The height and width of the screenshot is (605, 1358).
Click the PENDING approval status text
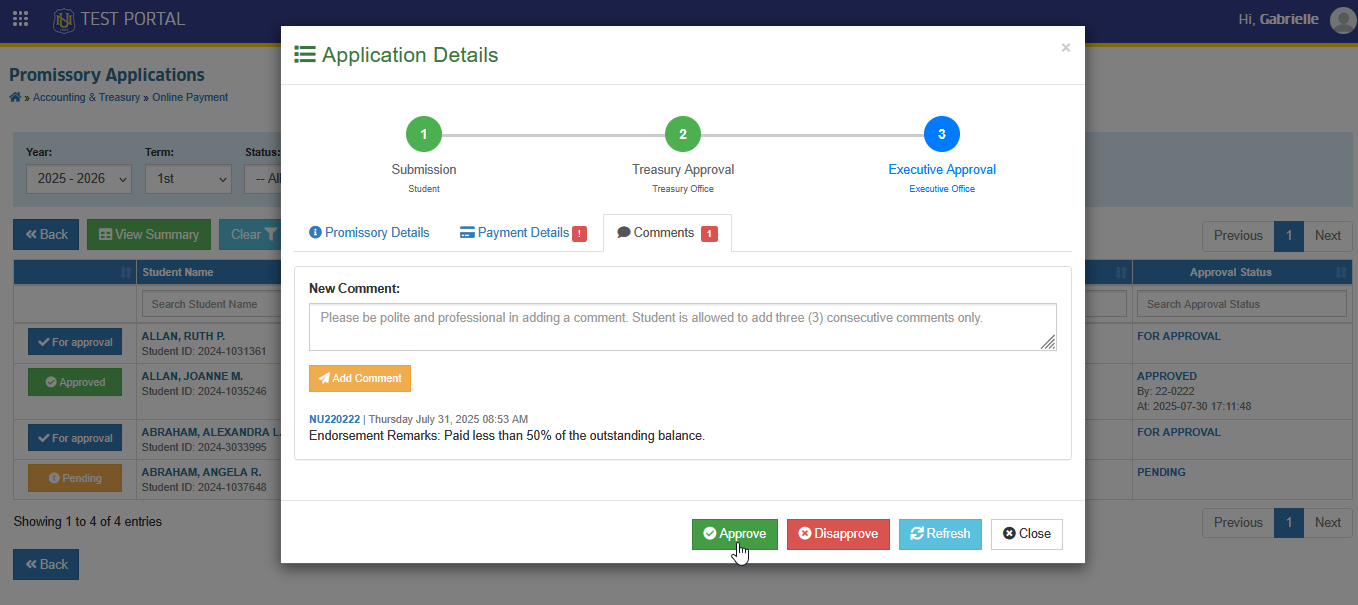pos(1161,472)
